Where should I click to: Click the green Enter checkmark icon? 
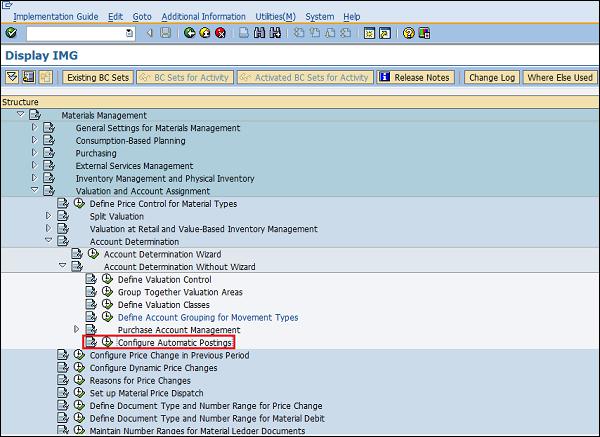(11, 33)
